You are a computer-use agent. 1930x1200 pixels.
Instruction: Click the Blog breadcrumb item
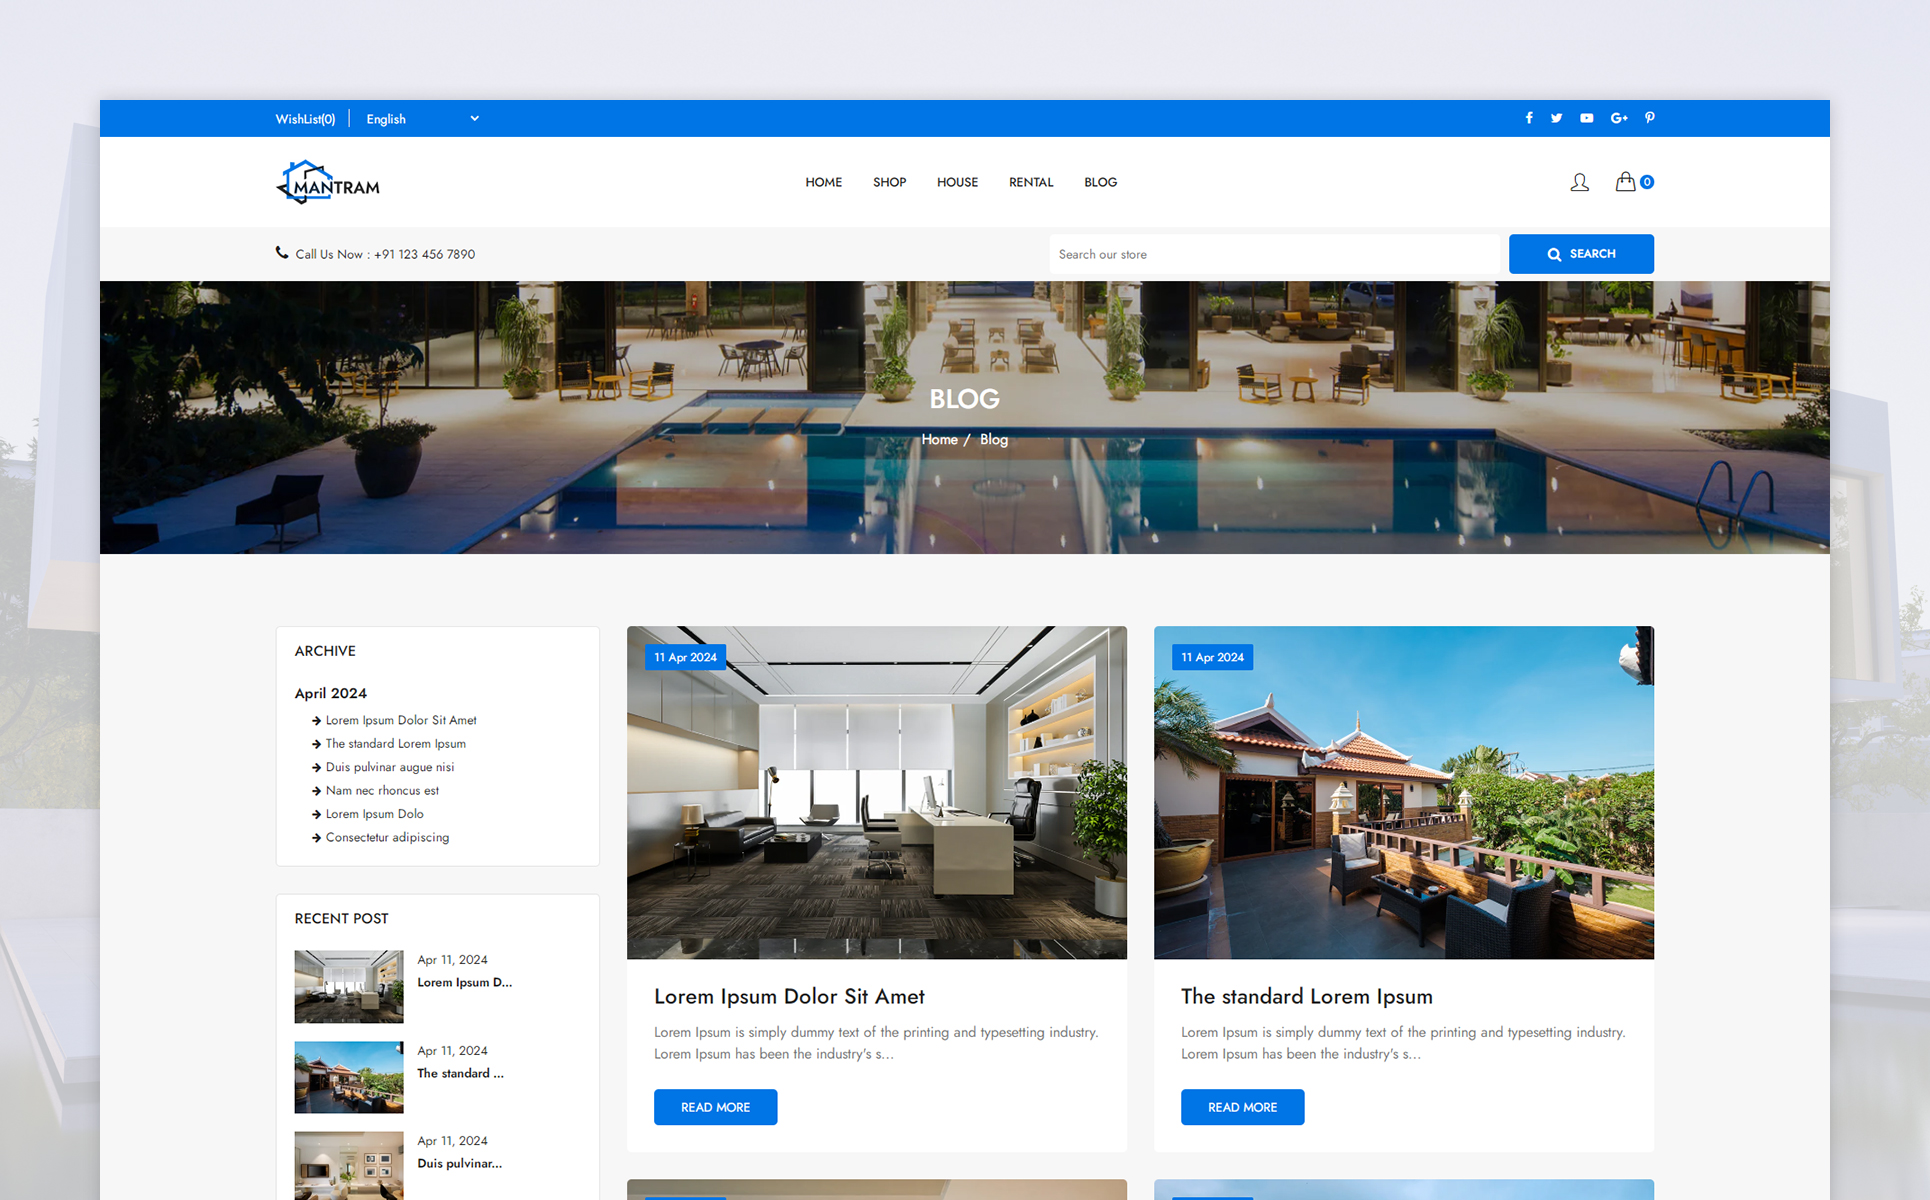(x=994, y=440)
